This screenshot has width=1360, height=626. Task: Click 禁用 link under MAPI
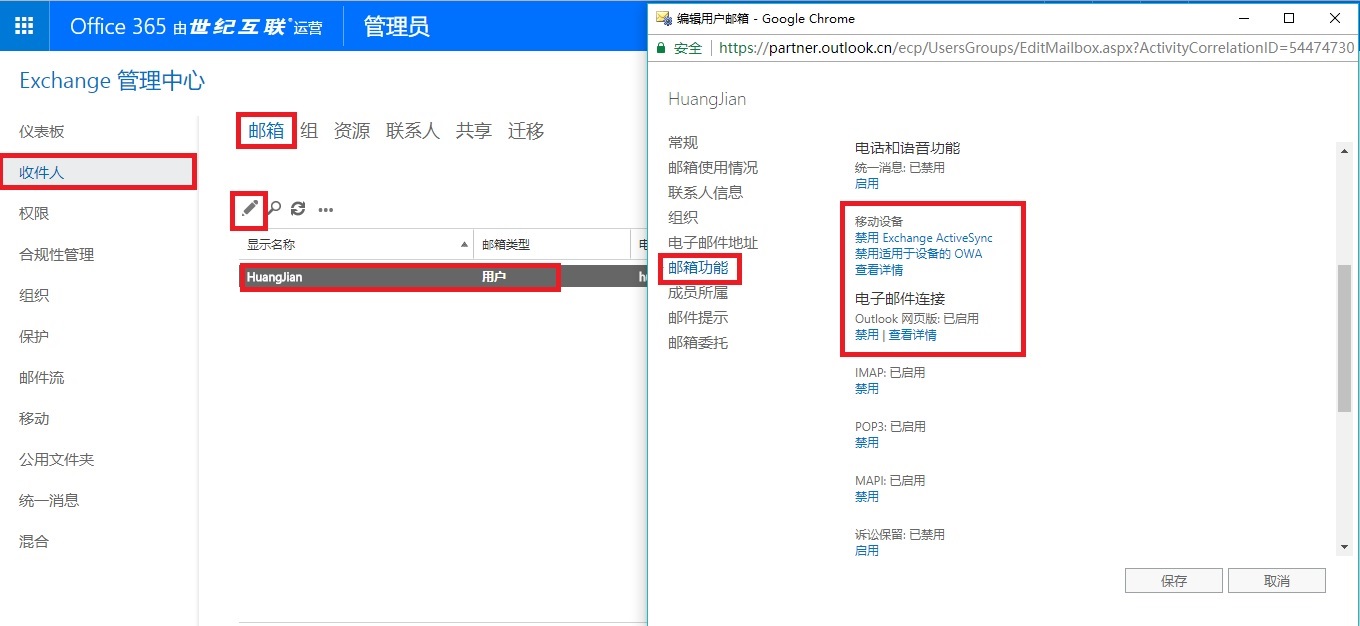pos(867,497)
